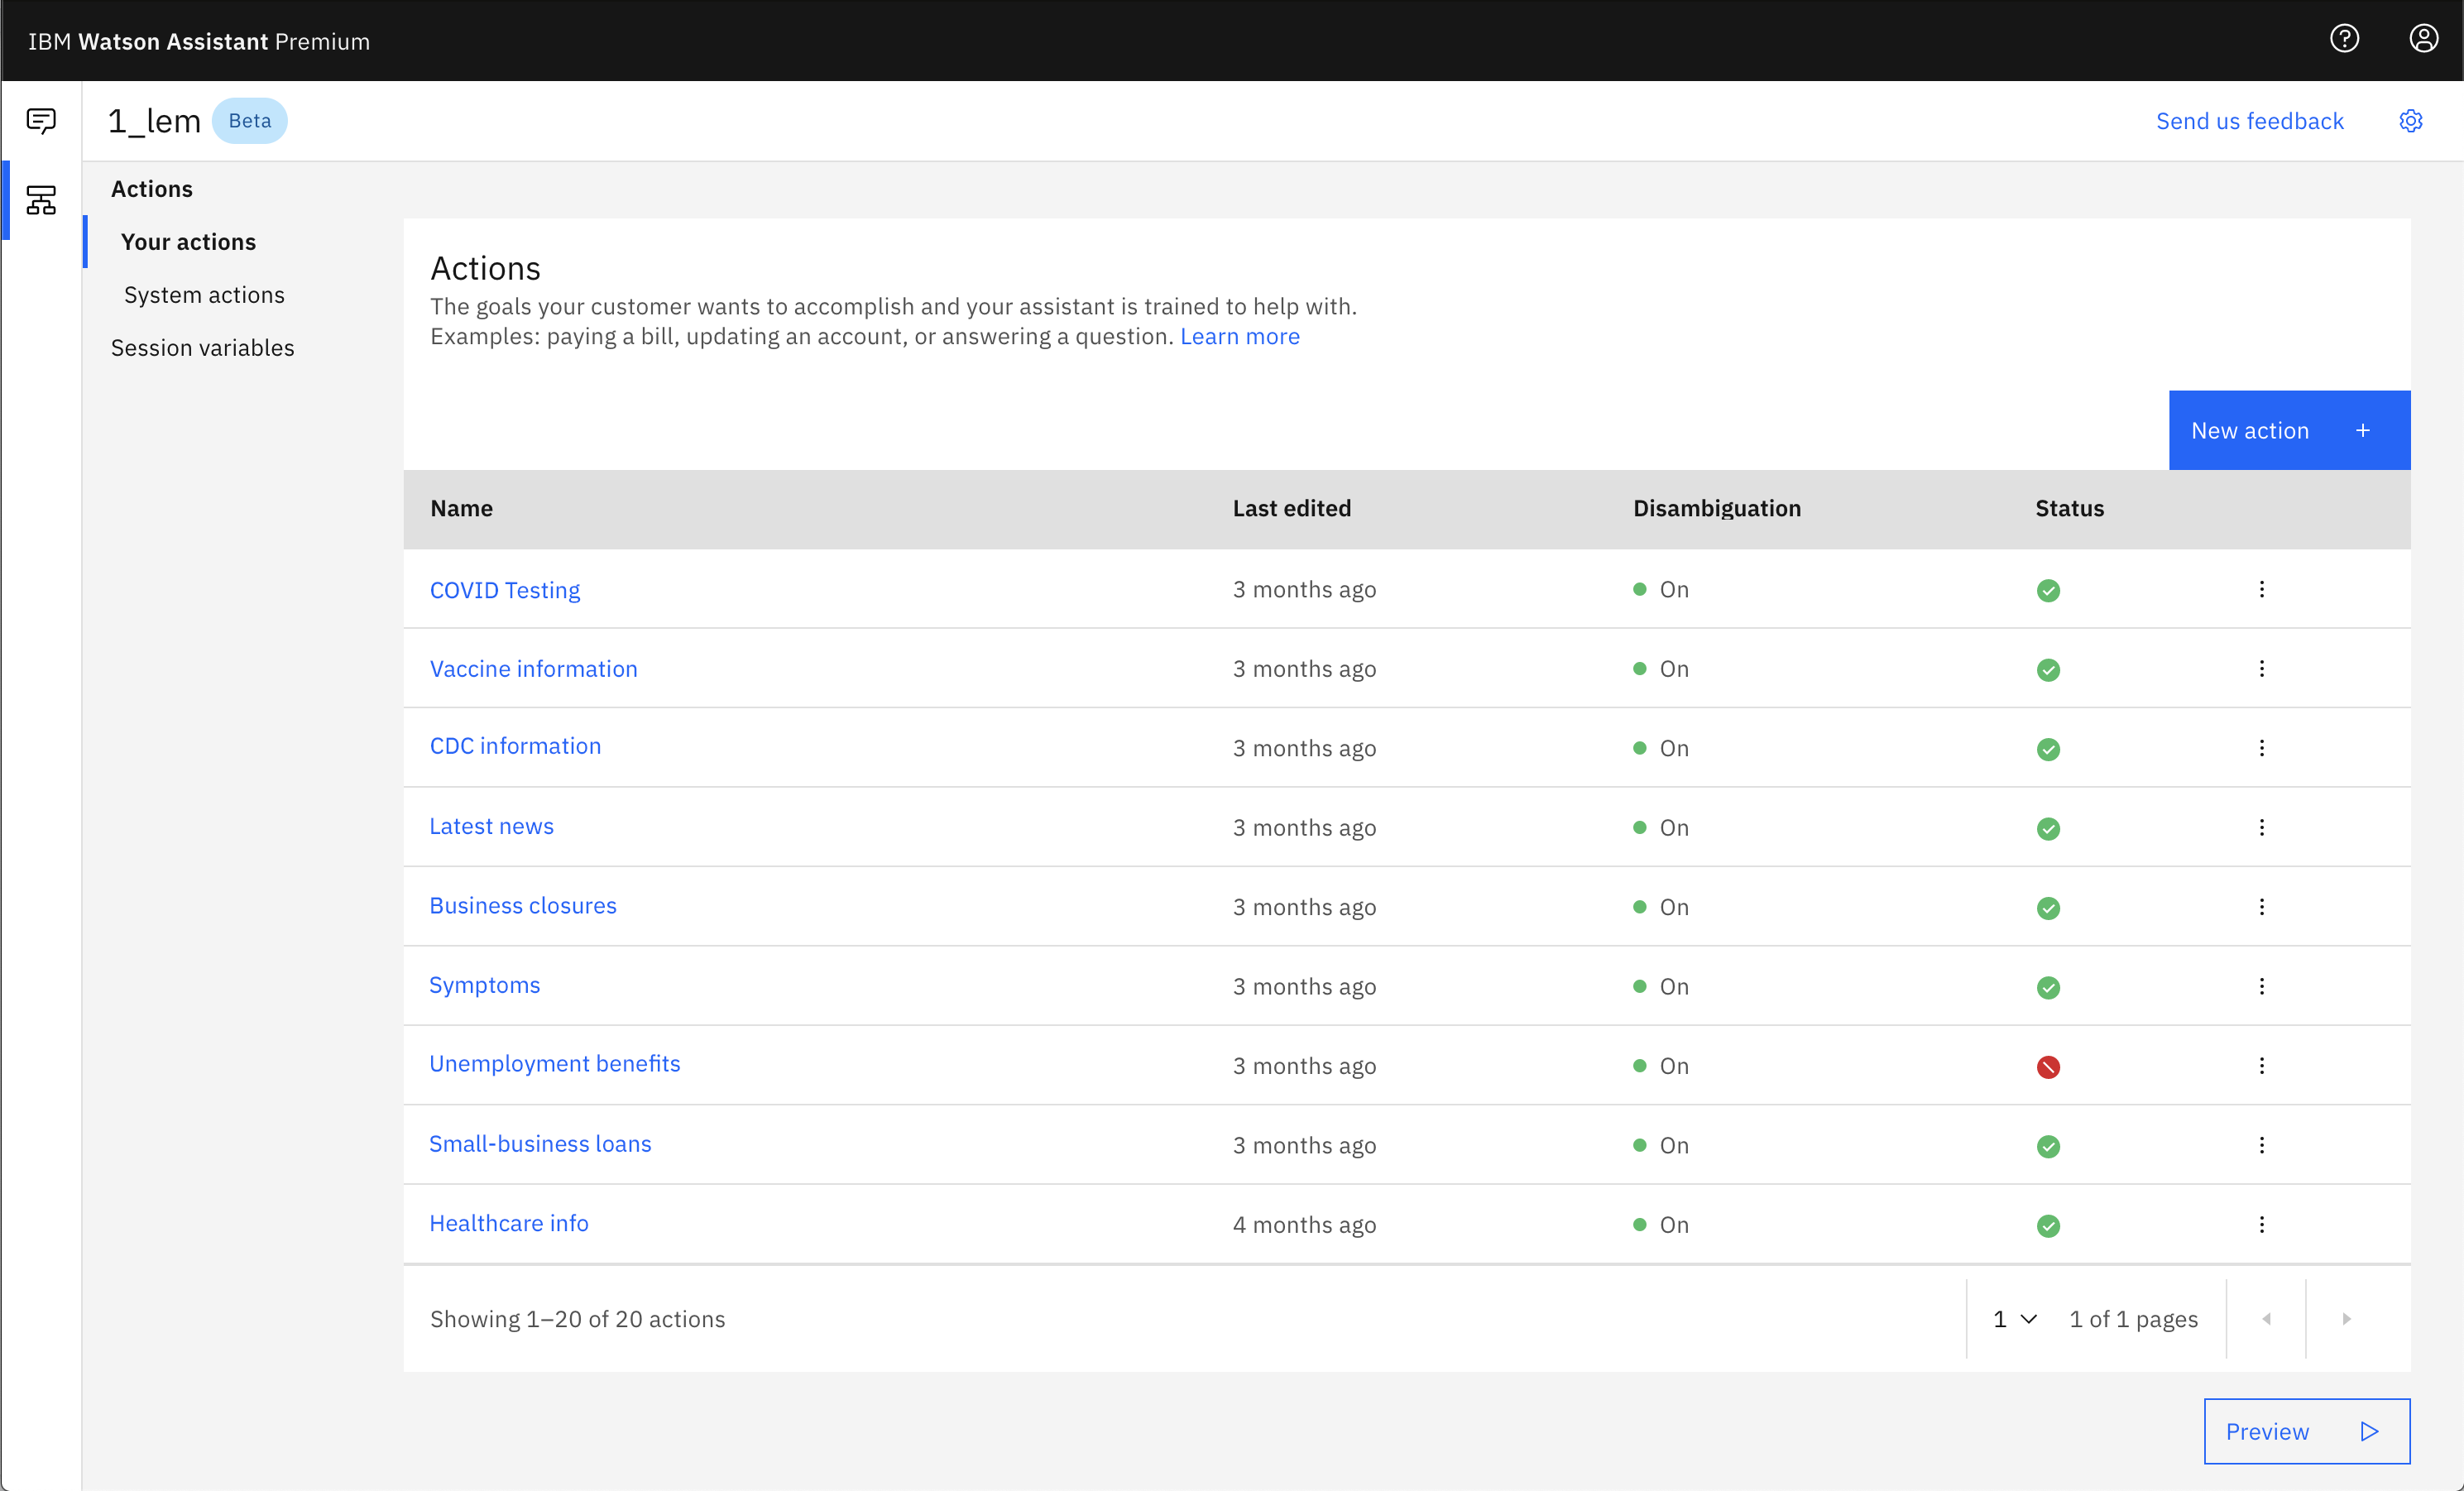
Task: Open overflow menu for the Healthcare info row
Action: [x=2261, y=1224]
